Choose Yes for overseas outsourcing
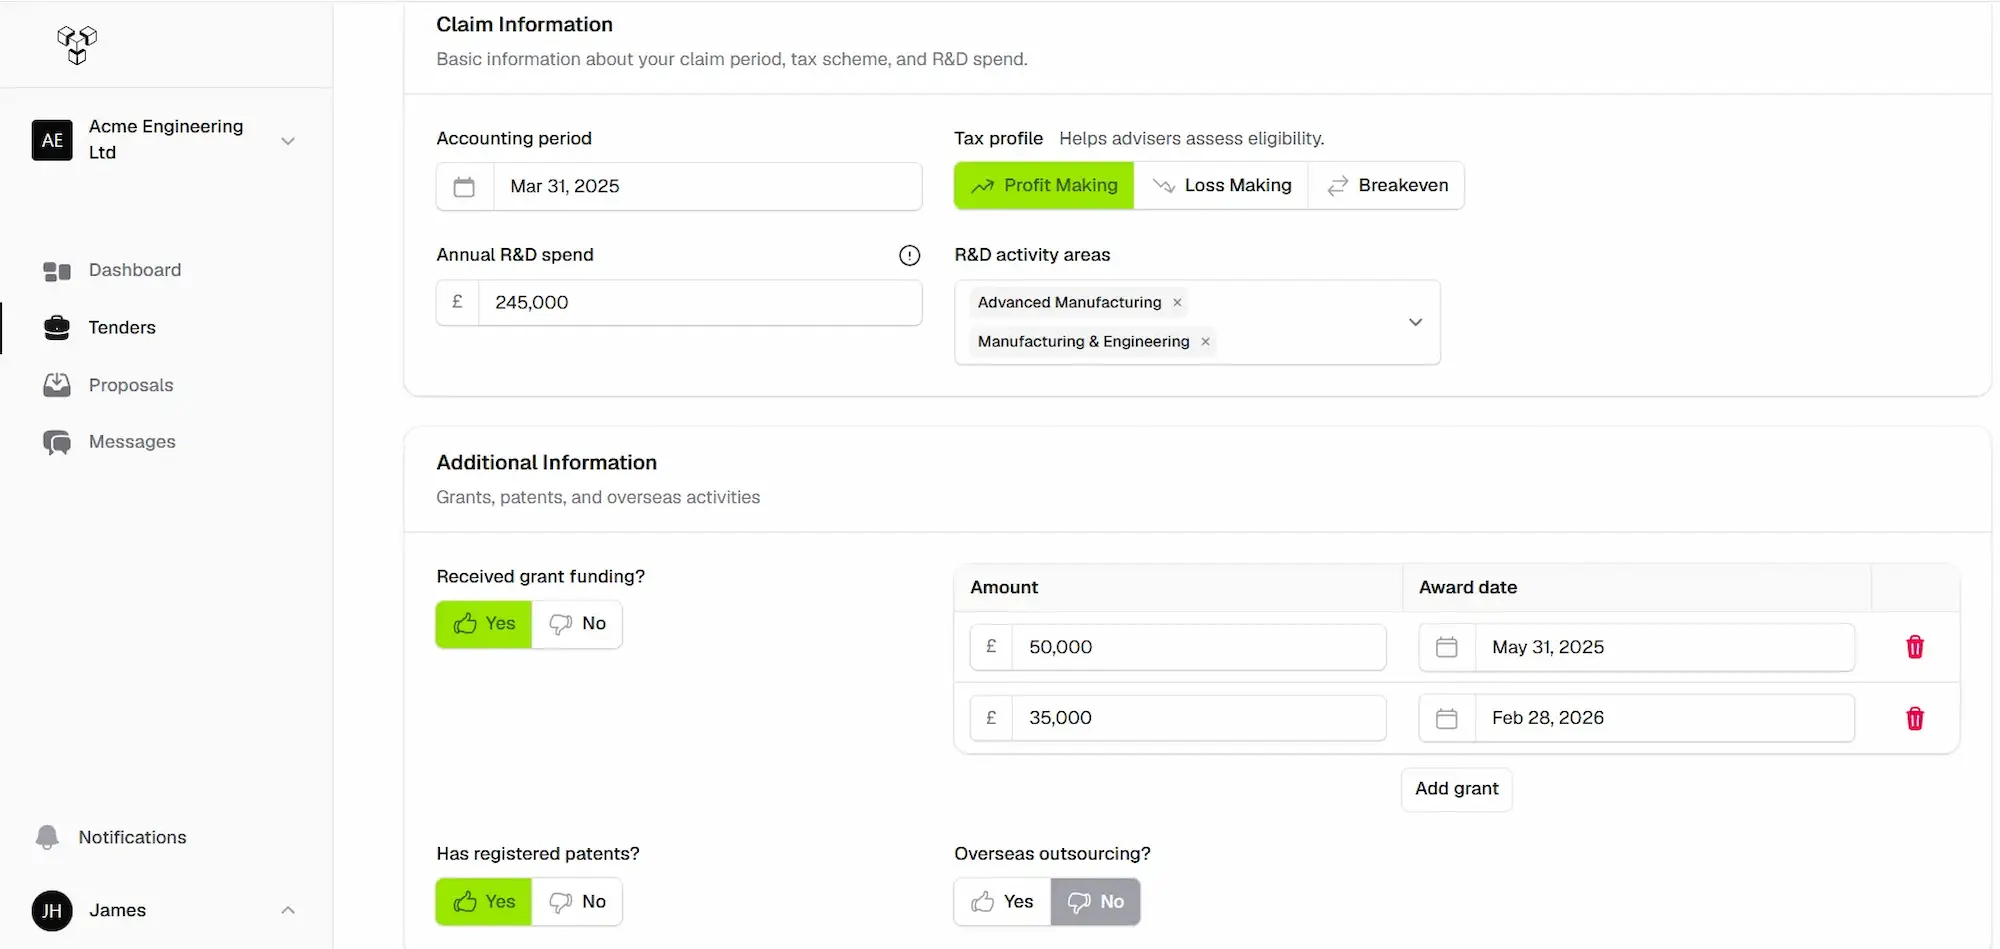2000x949 pixels. click(x=1002, y=902)
